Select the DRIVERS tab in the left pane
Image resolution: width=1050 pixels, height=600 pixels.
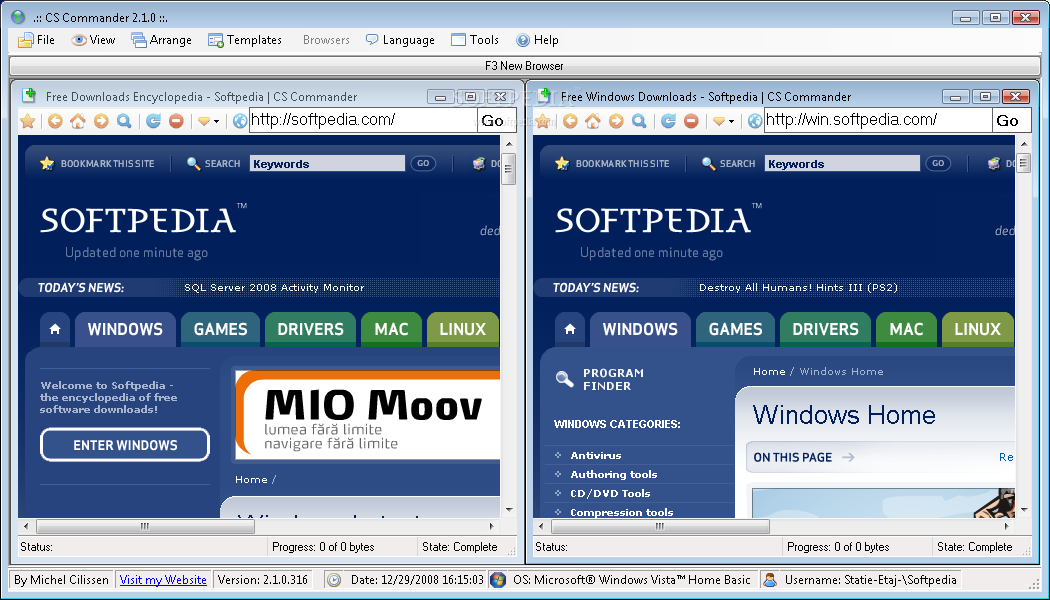pos(310,329)
